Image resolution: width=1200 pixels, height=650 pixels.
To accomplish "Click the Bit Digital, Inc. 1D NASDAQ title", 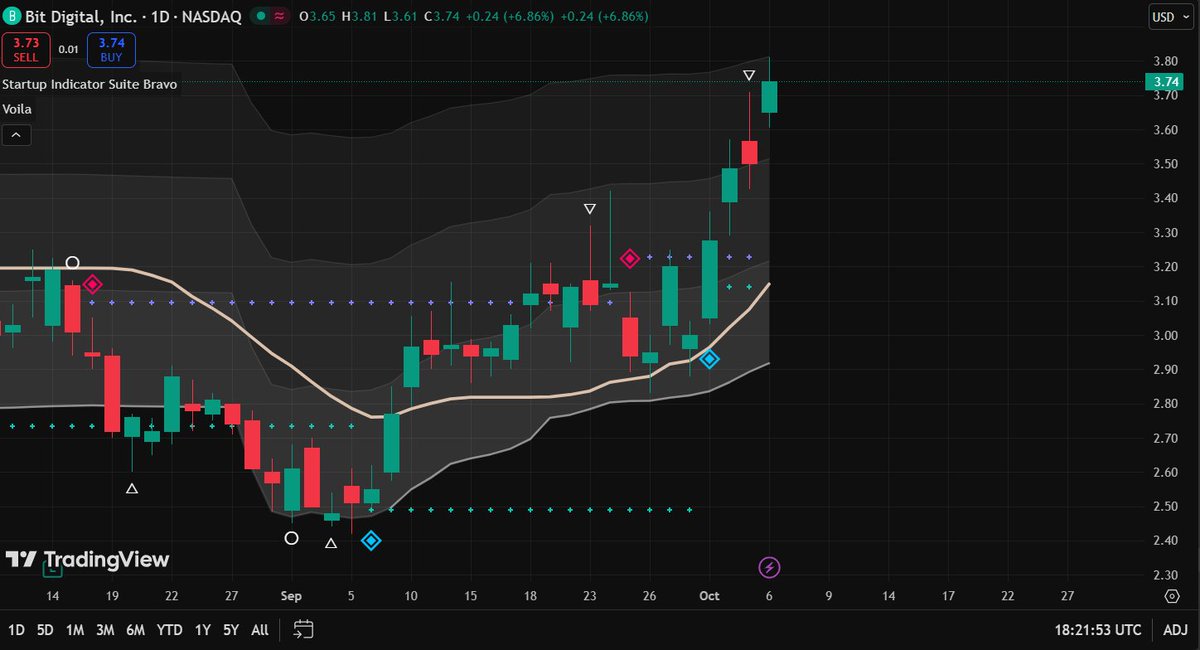I will 134,17.
